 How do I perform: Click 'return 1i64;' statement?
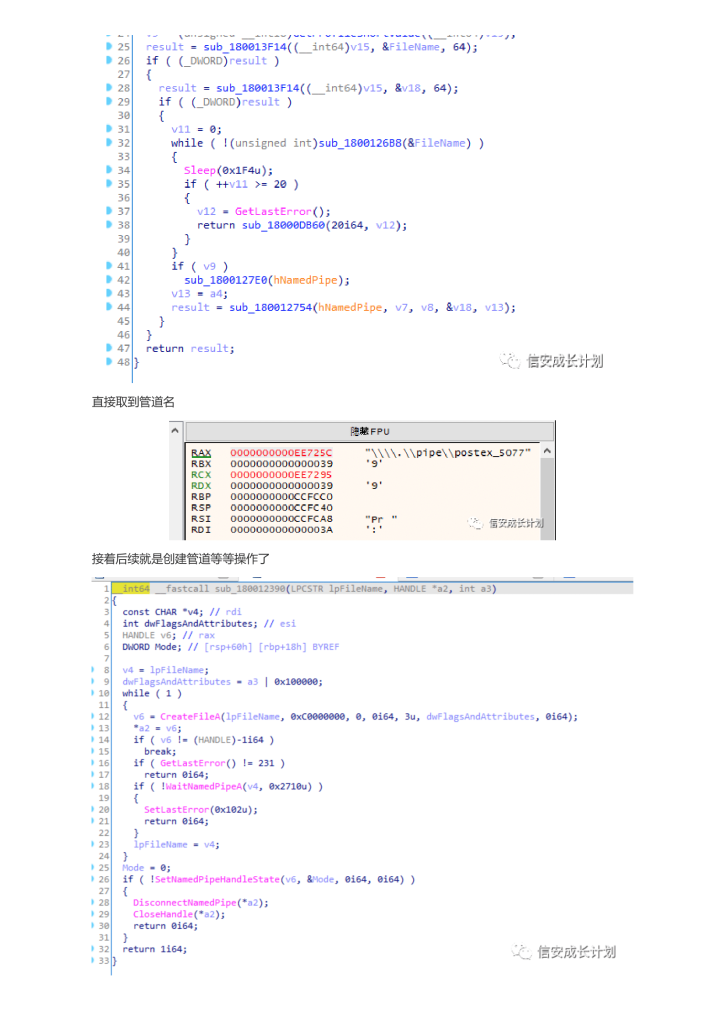click(155, 950)
